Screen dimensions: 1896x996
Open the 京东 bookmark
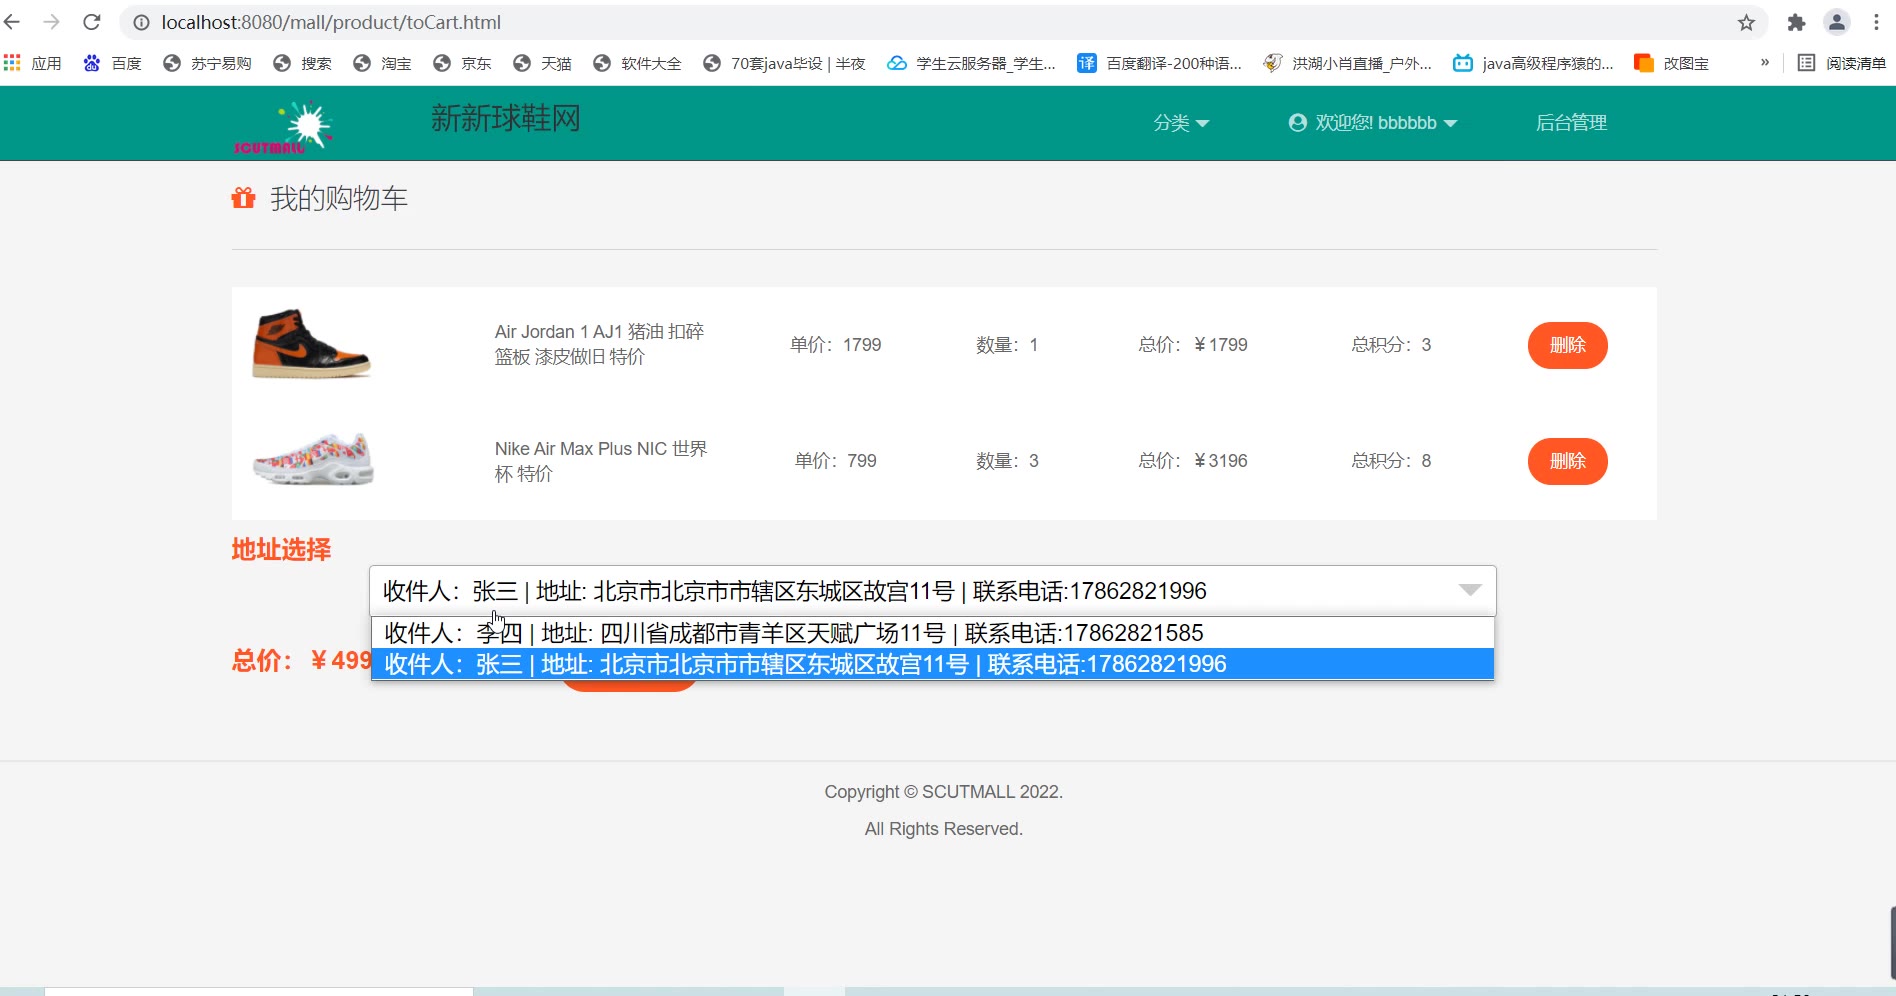pos(462,63)
